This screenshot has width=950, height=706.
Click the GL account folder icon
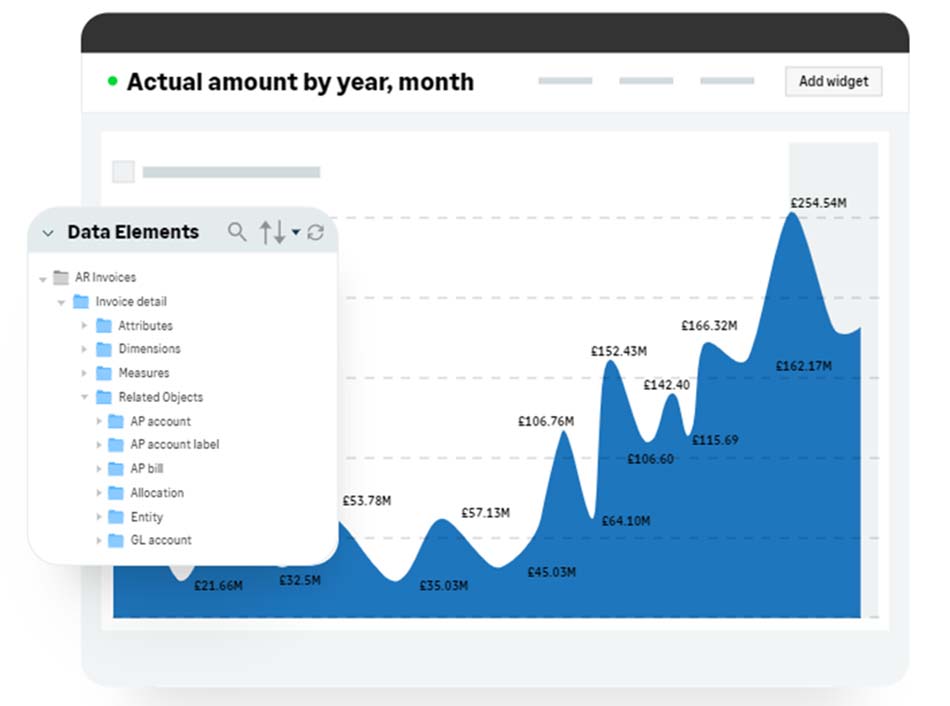116,540
